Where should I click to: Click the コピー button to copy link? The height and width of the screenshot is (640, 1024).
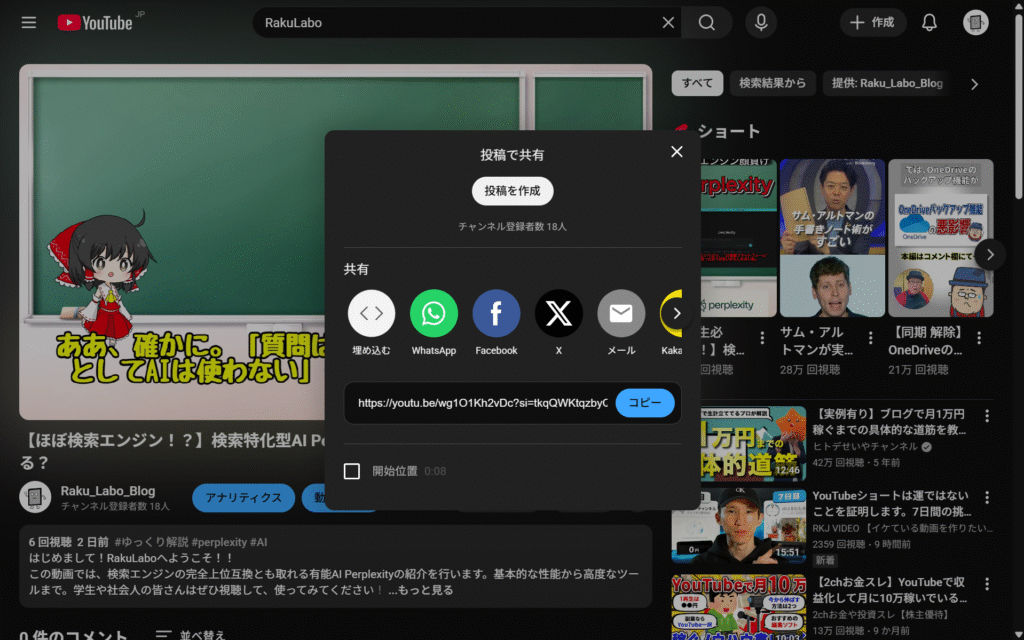pos(645,403)
